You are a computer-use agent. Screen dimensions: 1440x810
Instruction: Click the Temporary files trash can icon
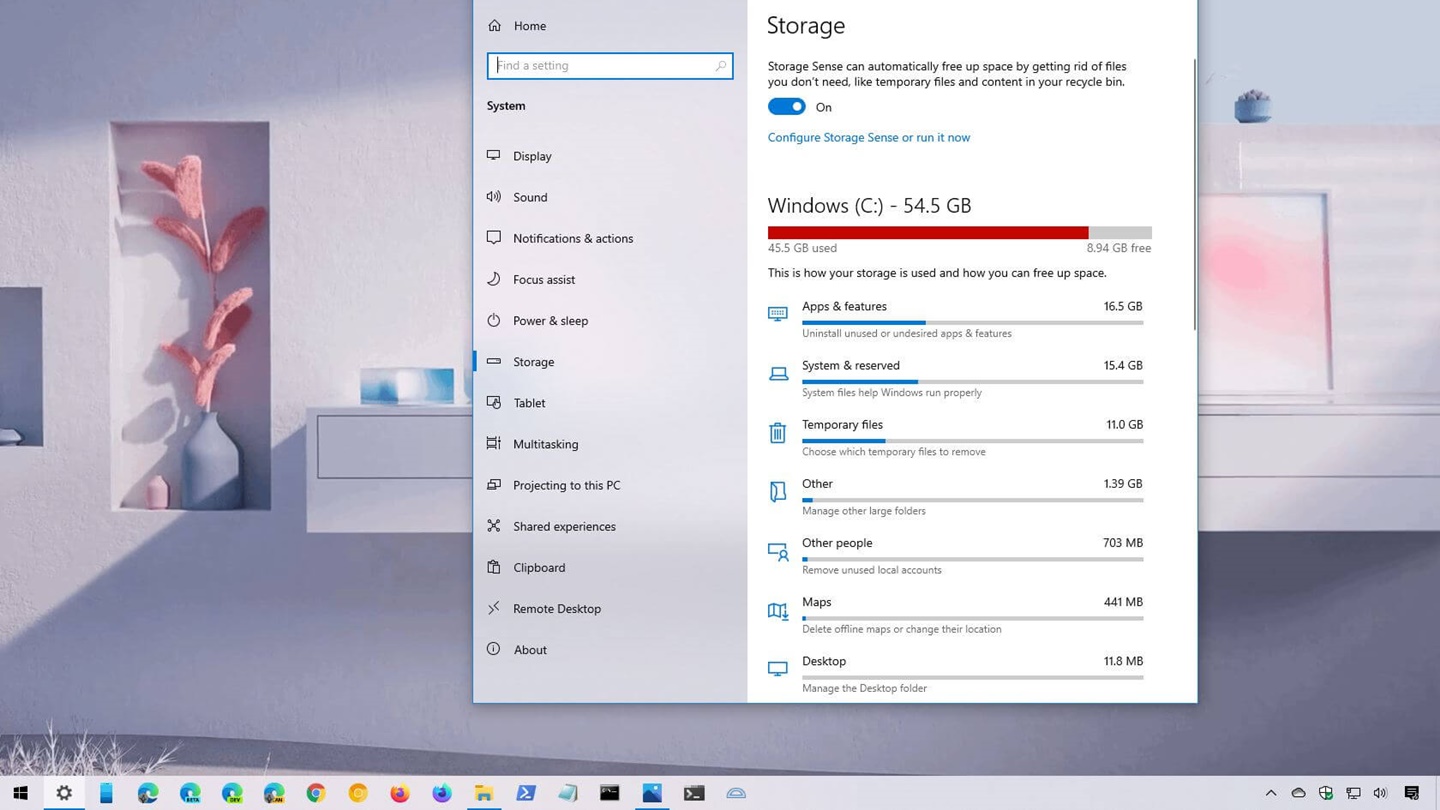pos(777,433)
